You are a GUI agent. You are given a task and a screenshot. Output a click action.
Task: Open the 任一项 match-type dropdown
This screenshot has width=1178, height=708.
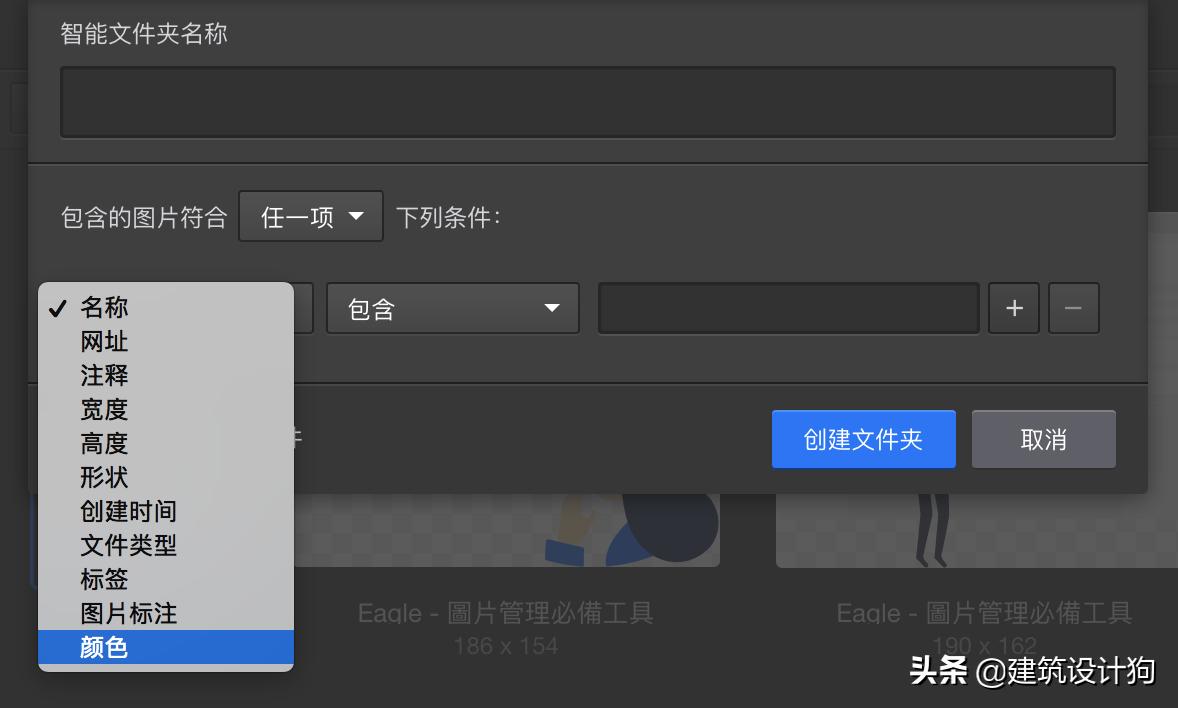[x=310, y=215]
